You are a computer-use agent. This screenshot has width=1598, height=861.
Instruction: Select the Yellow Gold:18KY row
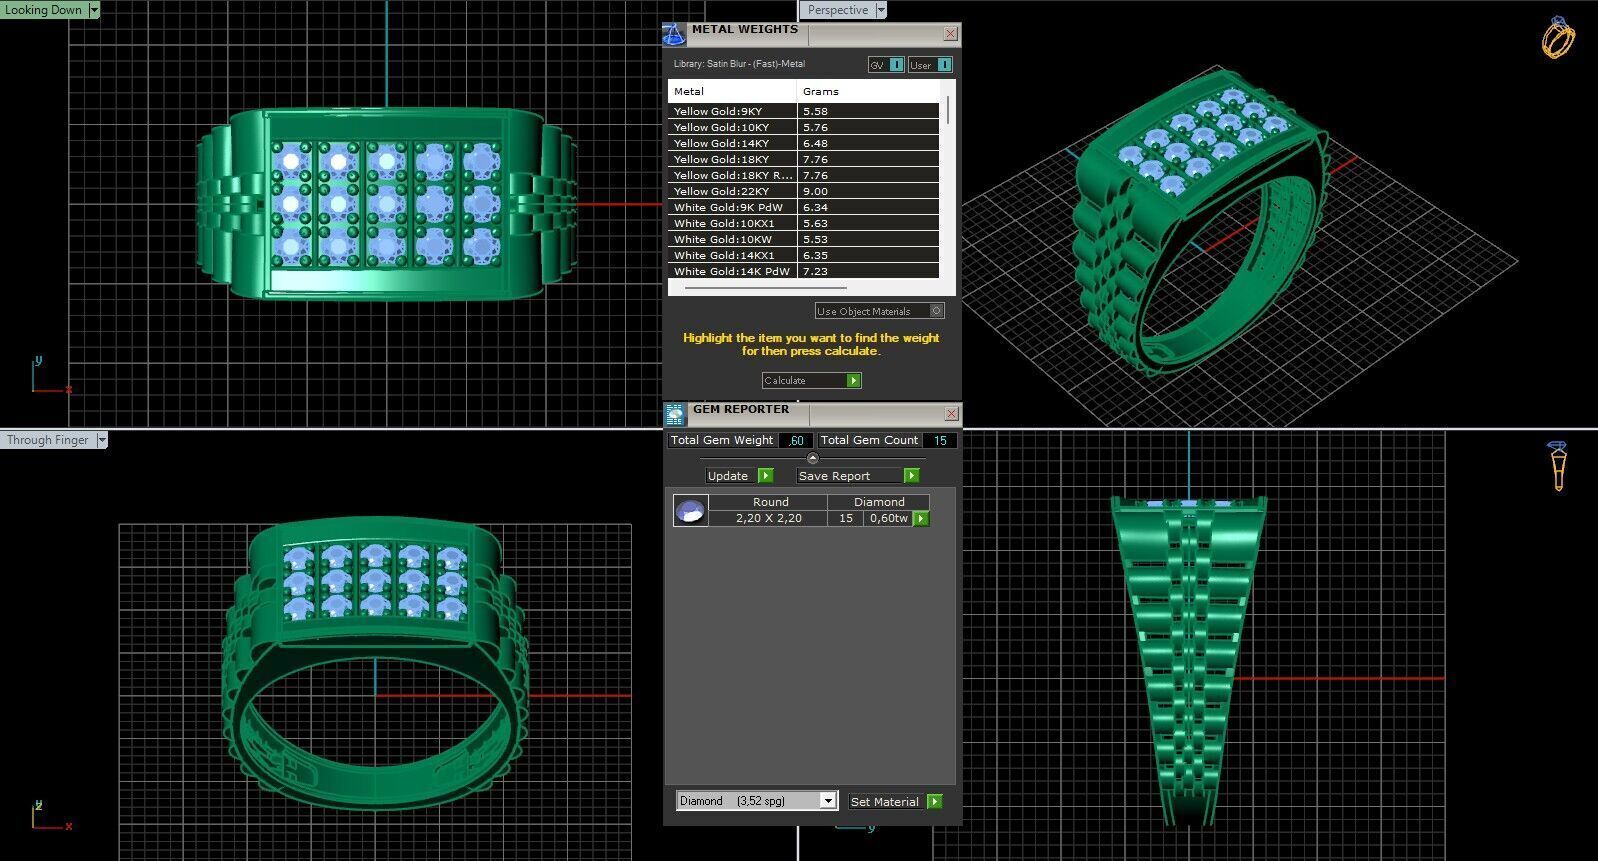point(803,159)
